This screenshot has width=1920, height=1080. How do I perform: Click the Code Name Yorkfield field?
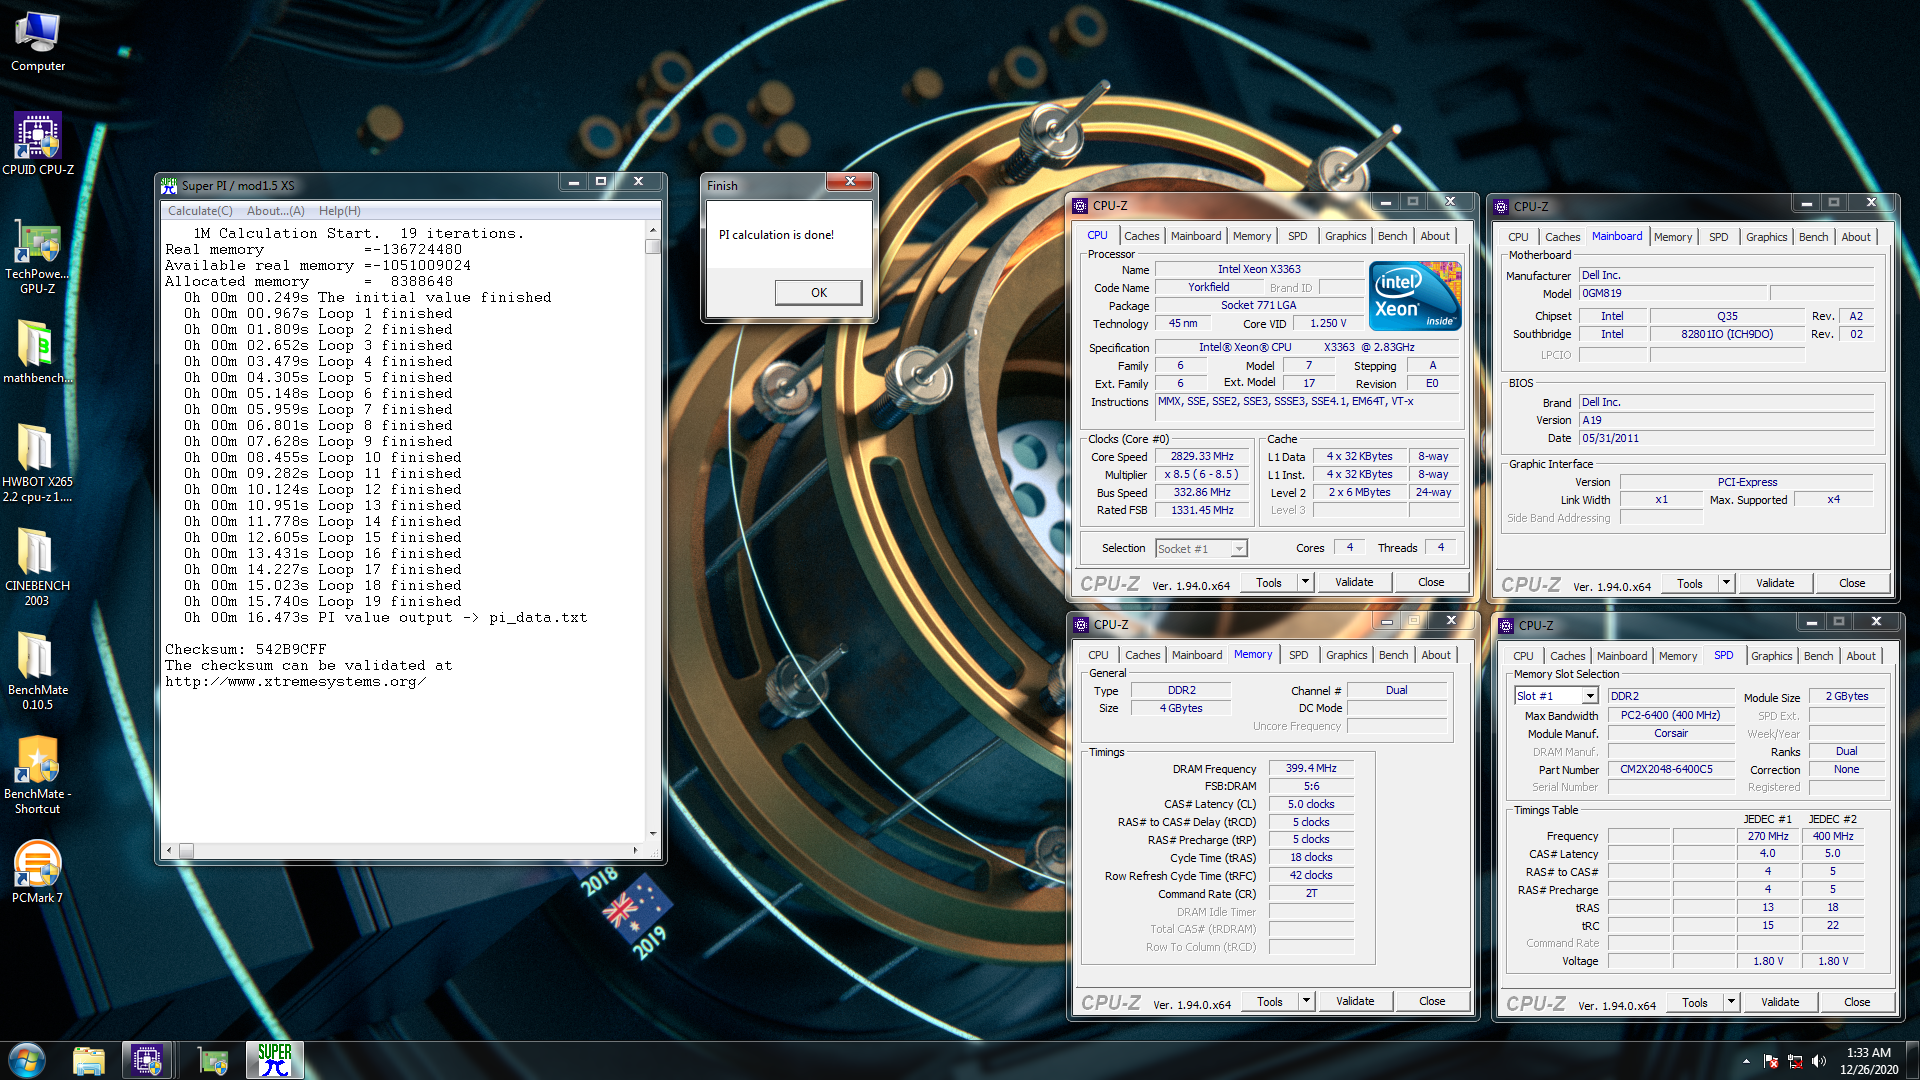point(1208,287)
